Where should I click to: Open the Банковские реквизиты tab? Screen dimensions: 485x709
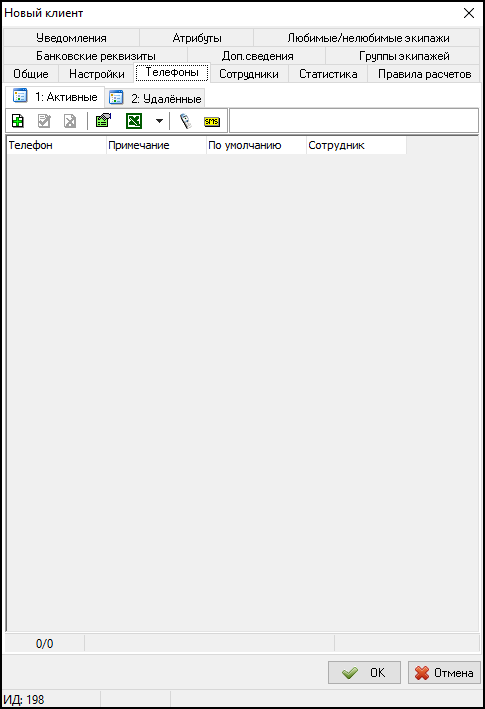96,56
